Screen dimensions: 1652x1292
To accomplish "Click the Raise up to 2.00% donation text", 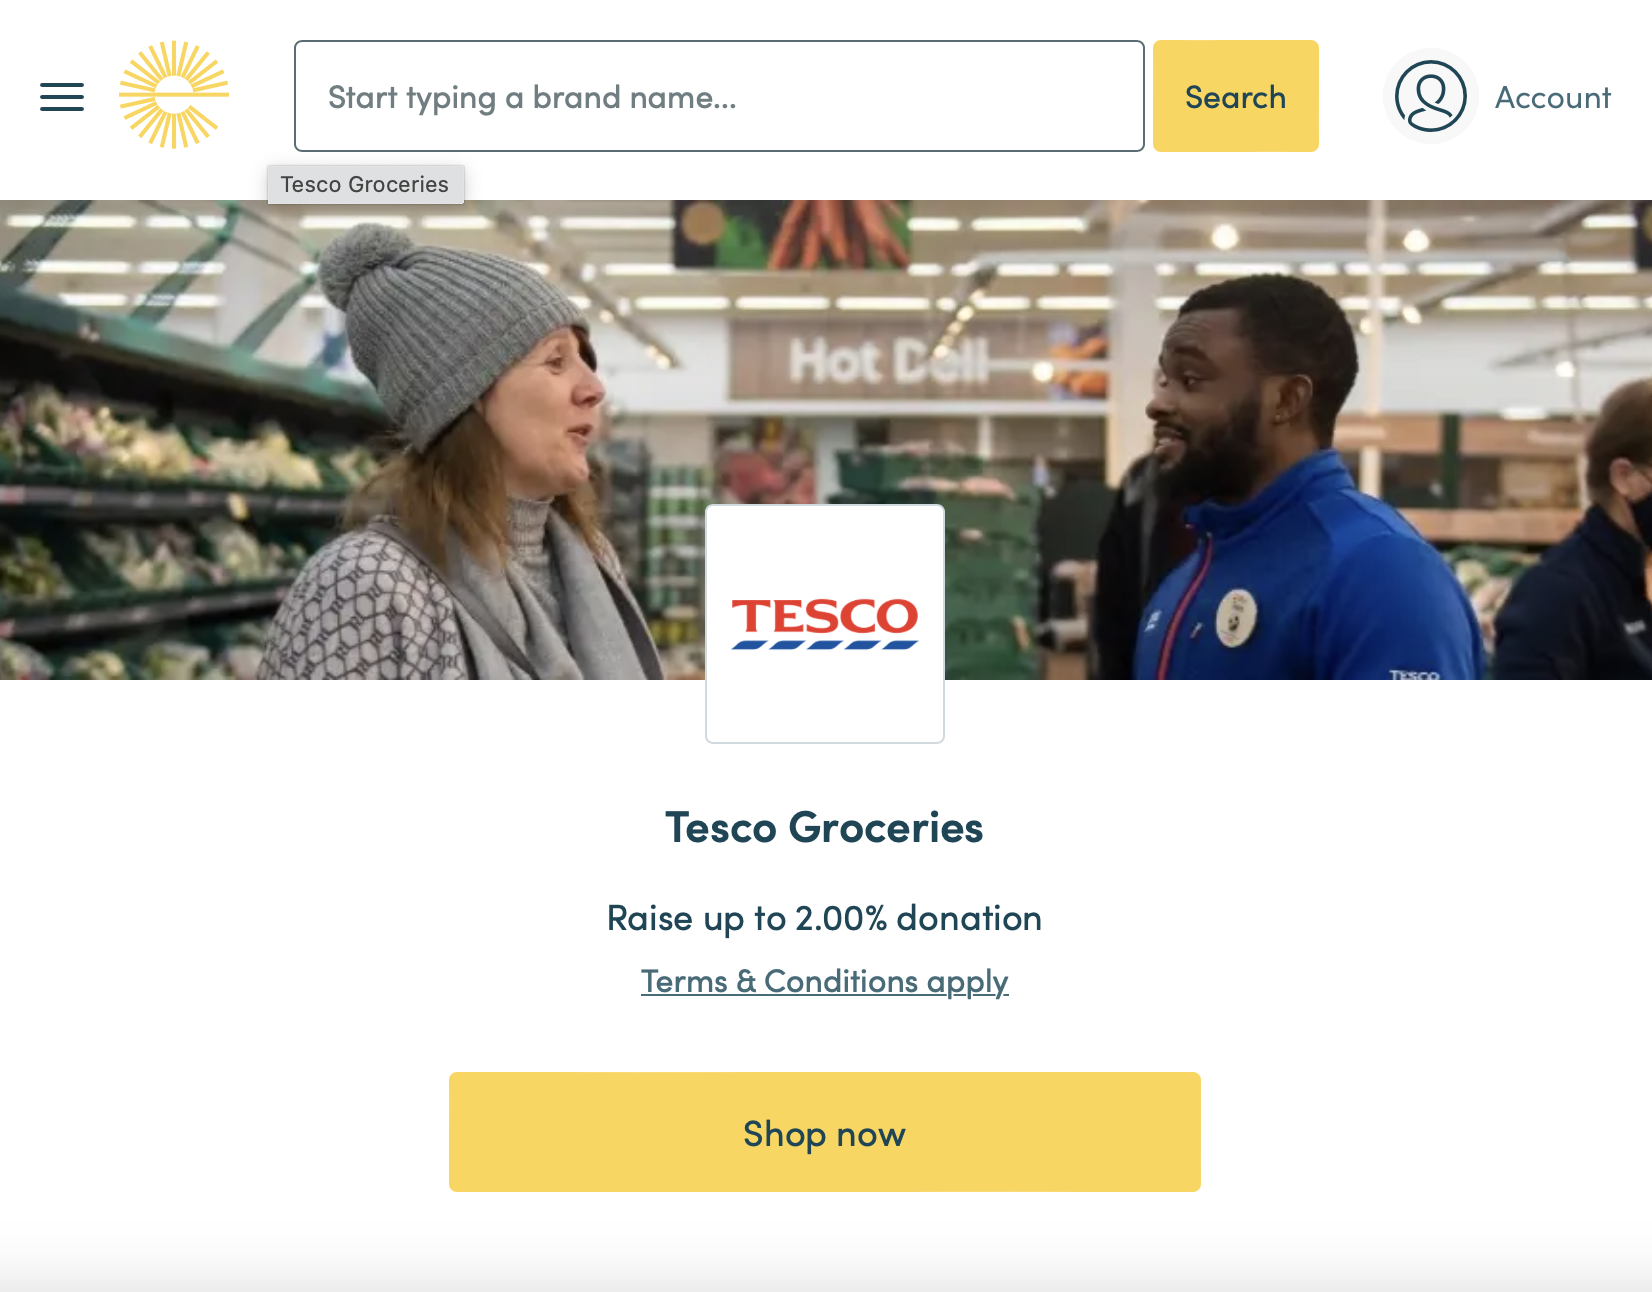I will point(825,918).
